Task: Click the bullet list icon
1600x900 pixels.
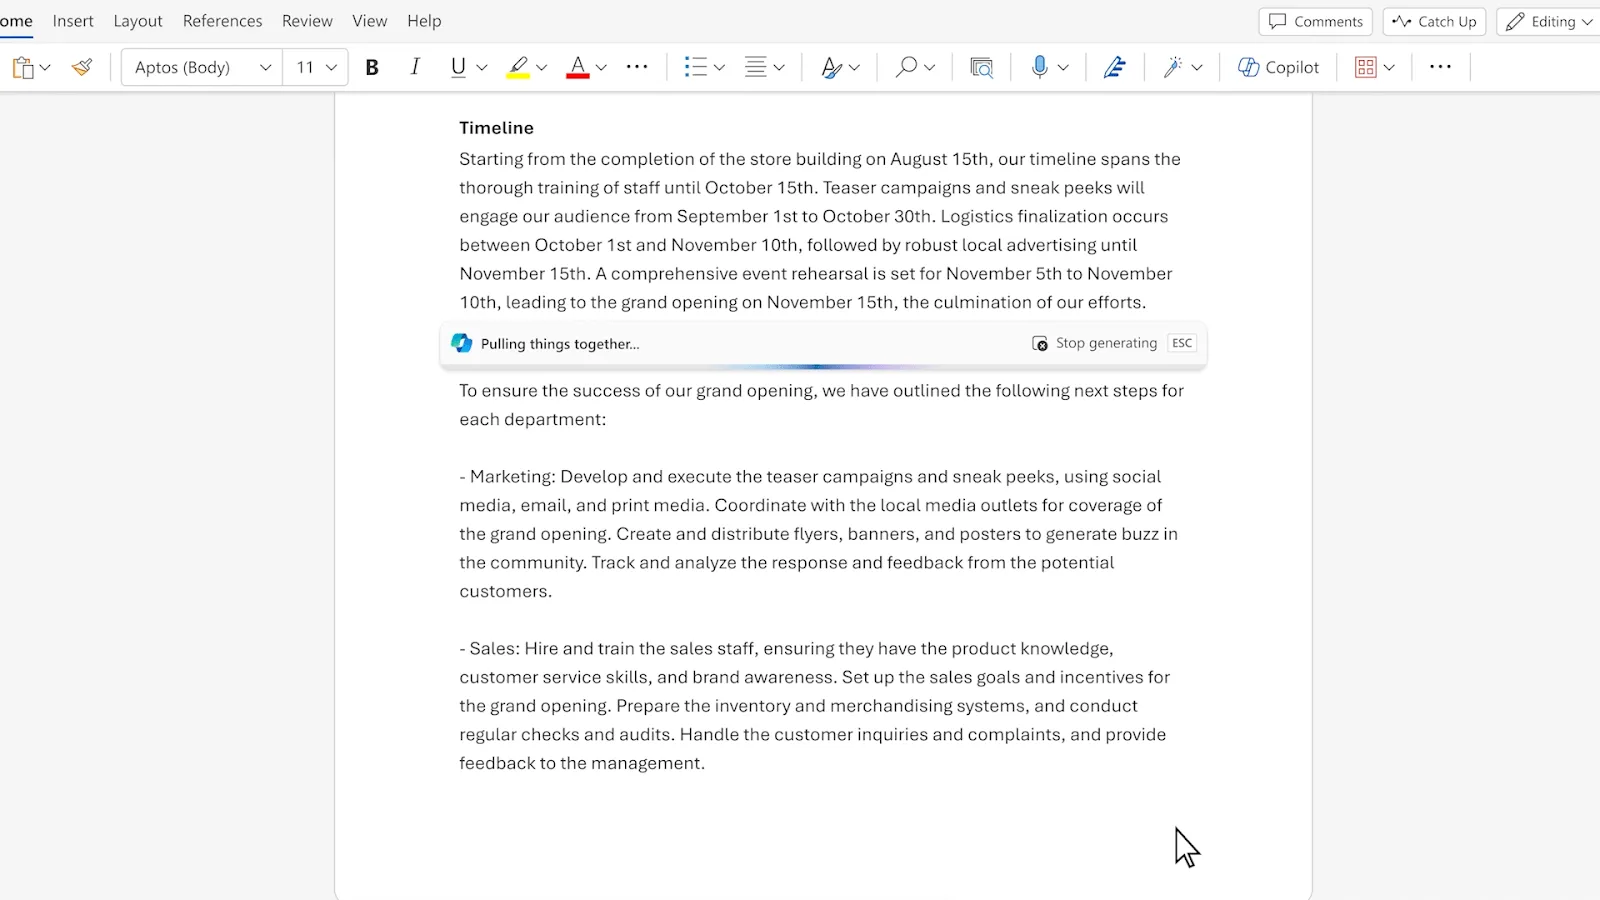Action: click(x=696, y=67)
